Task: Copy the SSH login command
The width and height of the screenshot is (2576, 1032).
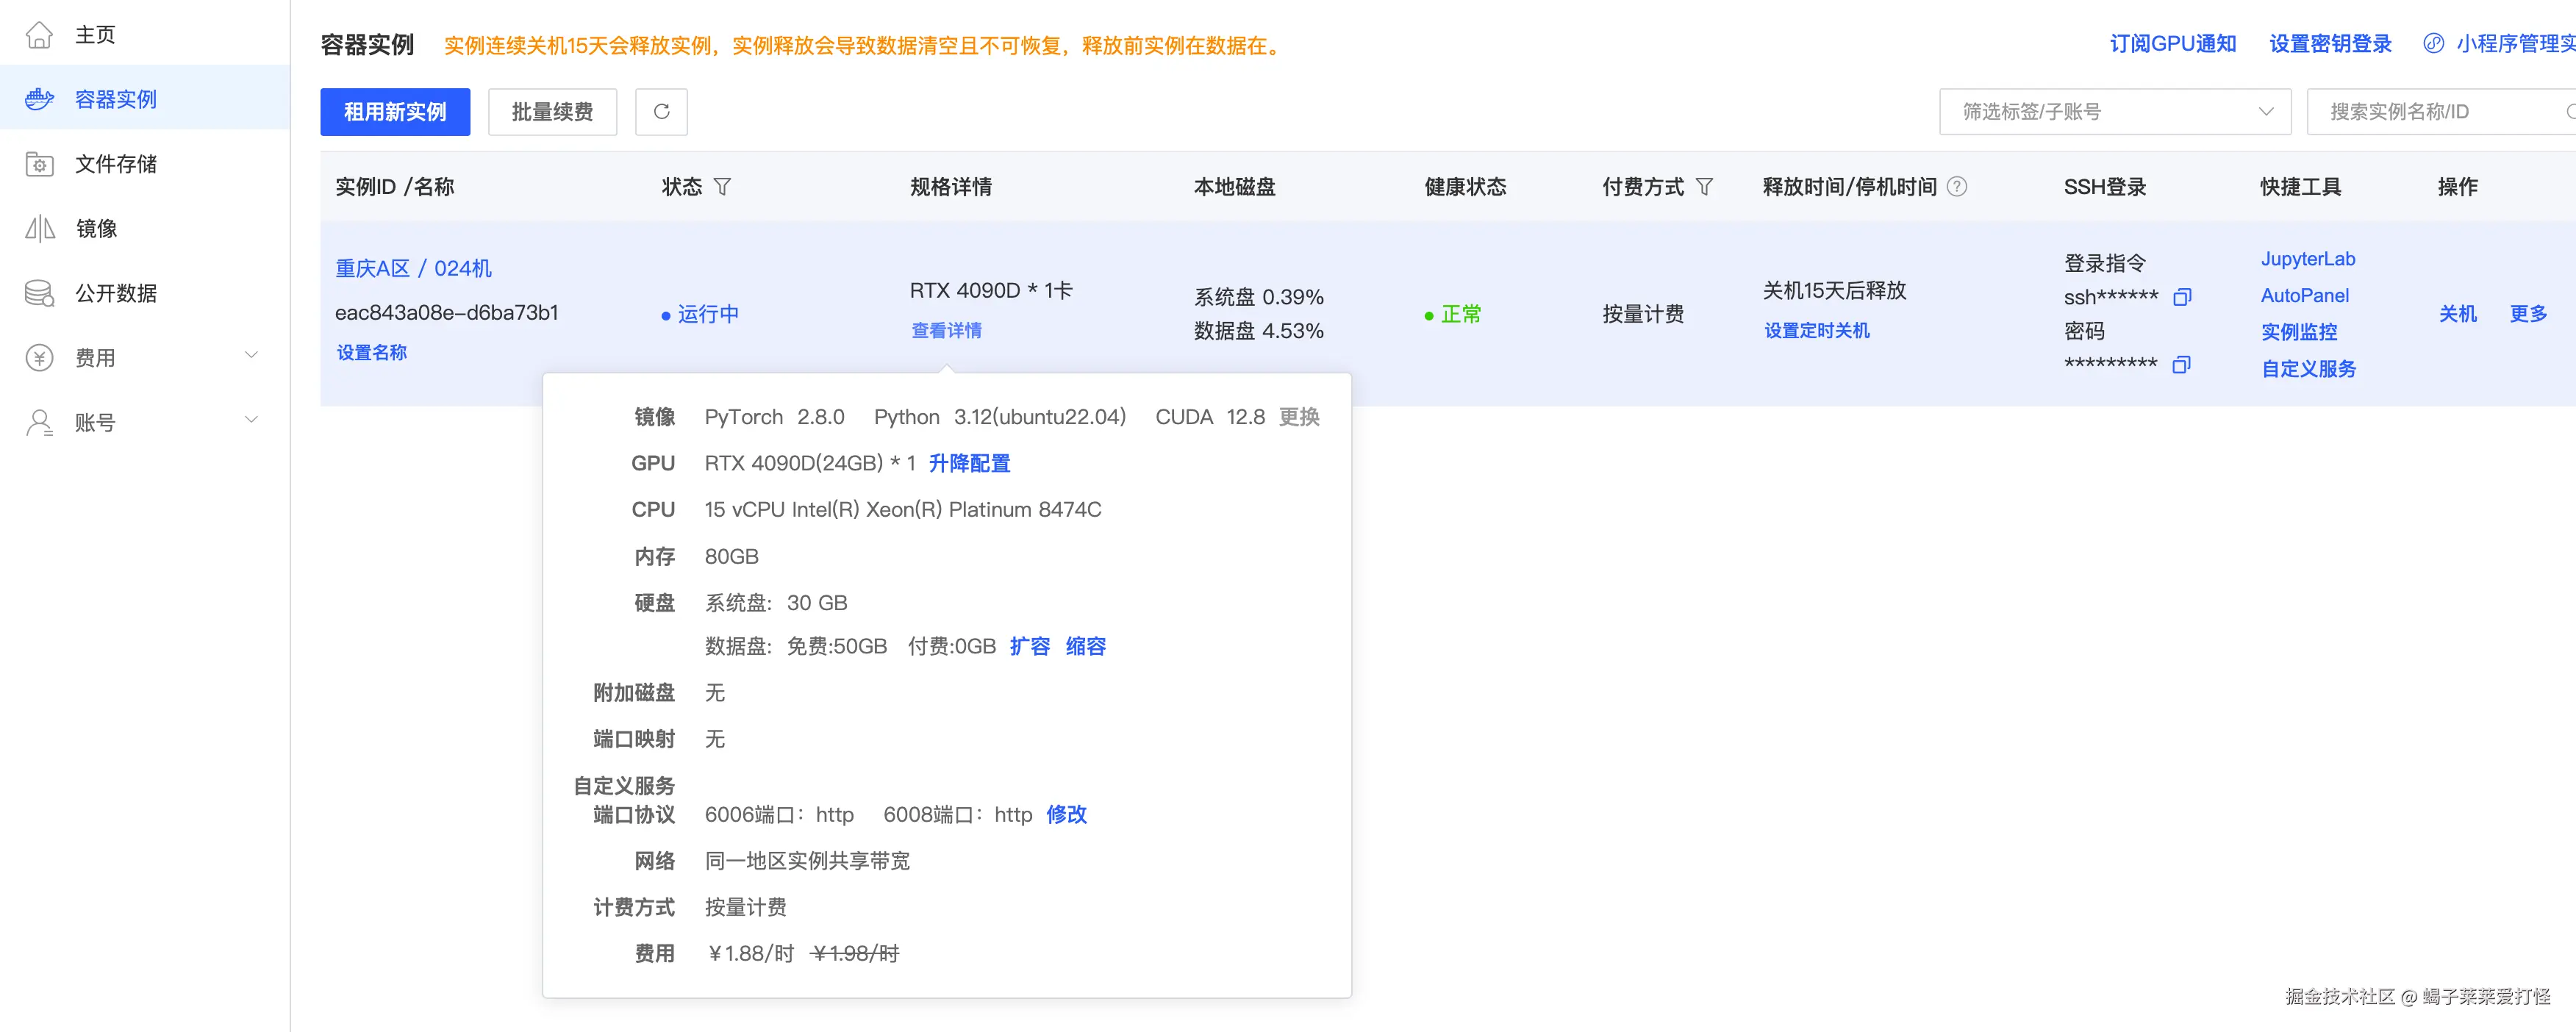Action: pyautogui.click(x=2182, y=297)
